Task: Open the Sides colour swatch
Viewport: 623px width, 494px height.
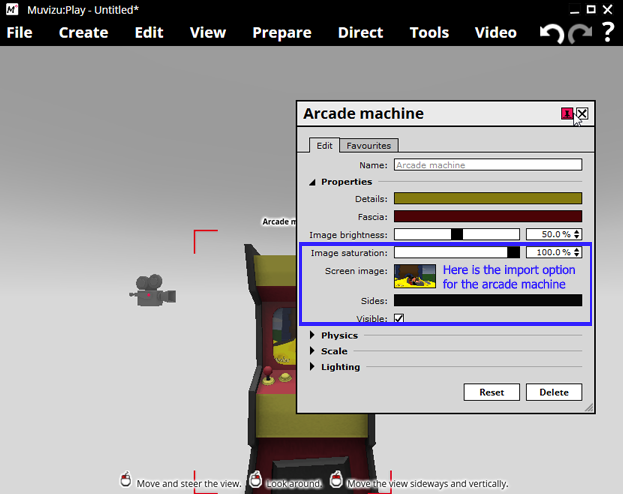Action: pyautogui.click(x=488, y=300)
